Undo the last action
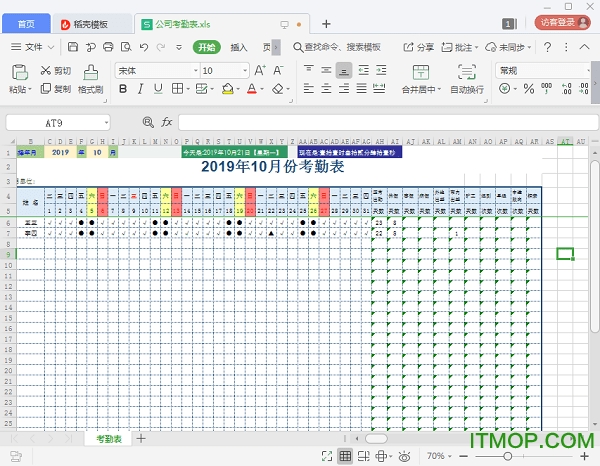 pyautogui.click(x=144, y=47)
